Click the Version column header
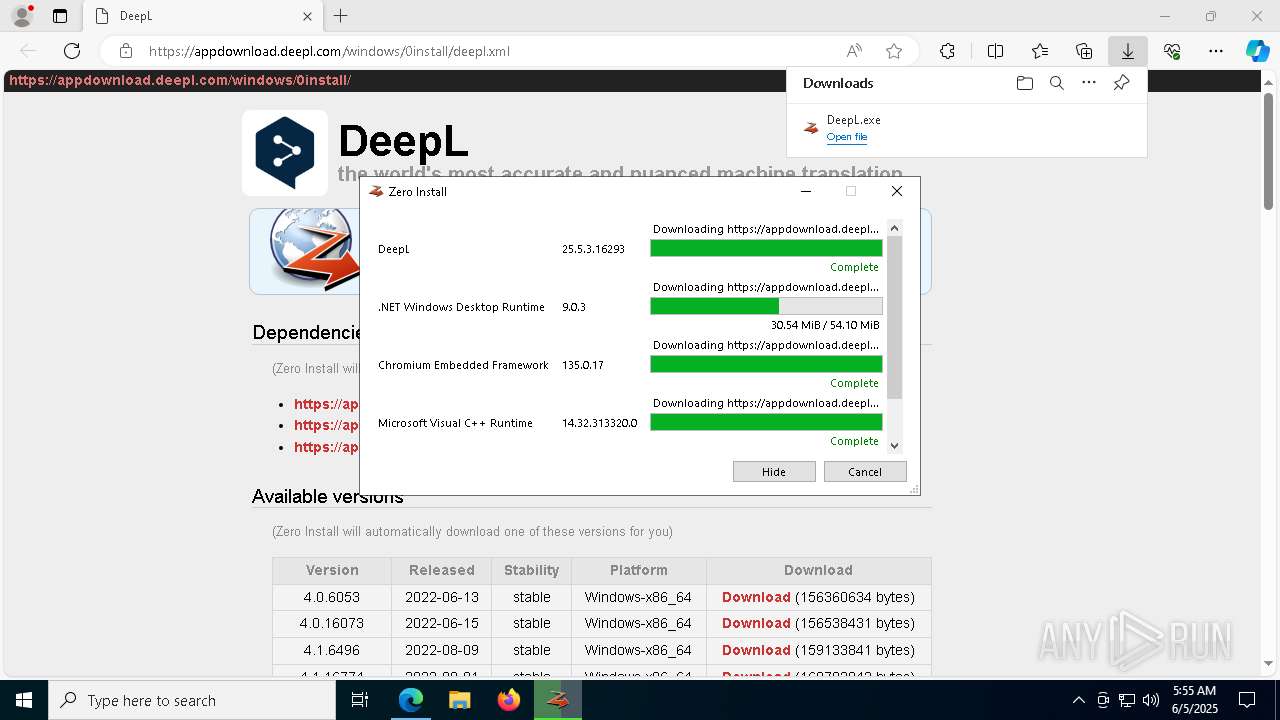The image size is (1280, 720). 332,570
